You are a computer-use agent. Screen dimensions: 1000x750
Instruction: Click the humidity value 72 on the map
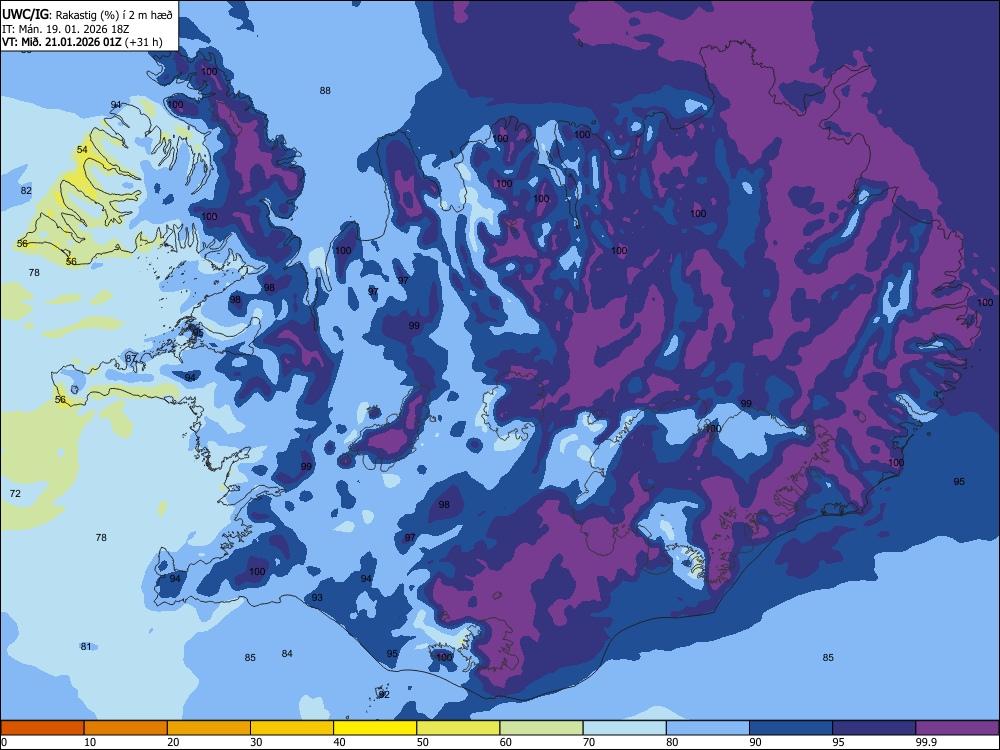pyautogui.click(x=15, y=494)
